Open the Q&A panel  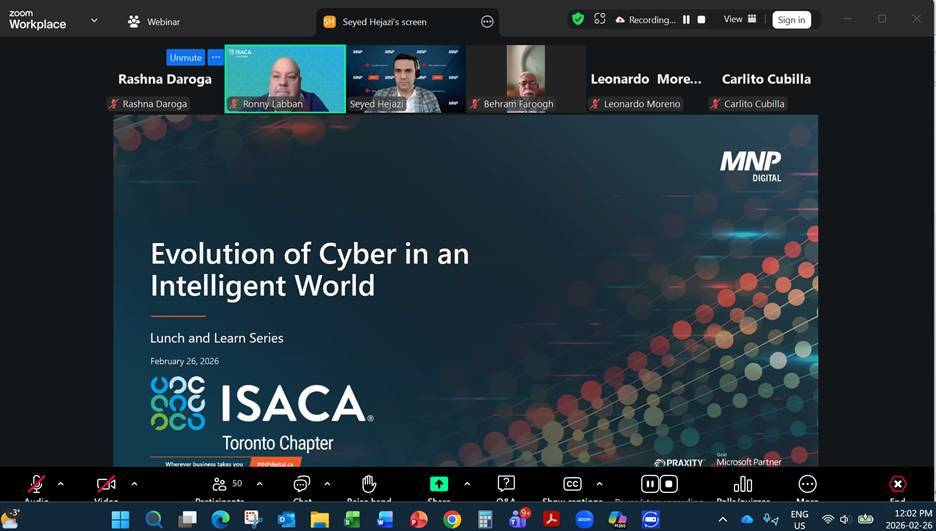pos(506,484)
